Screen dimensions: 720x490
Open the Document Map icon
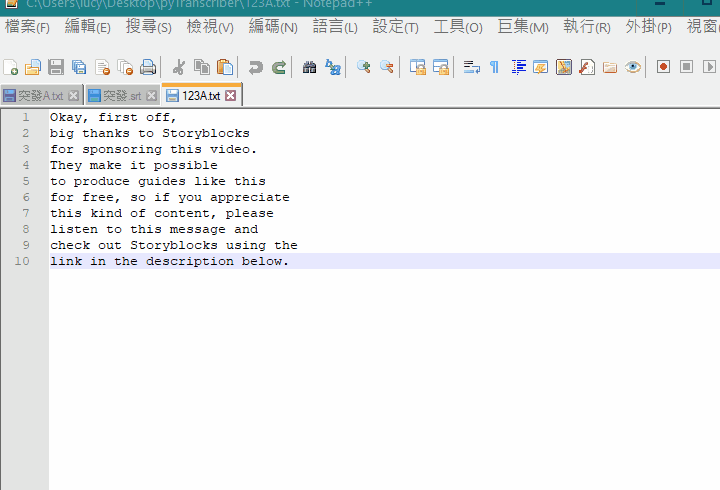pos(564,68)
